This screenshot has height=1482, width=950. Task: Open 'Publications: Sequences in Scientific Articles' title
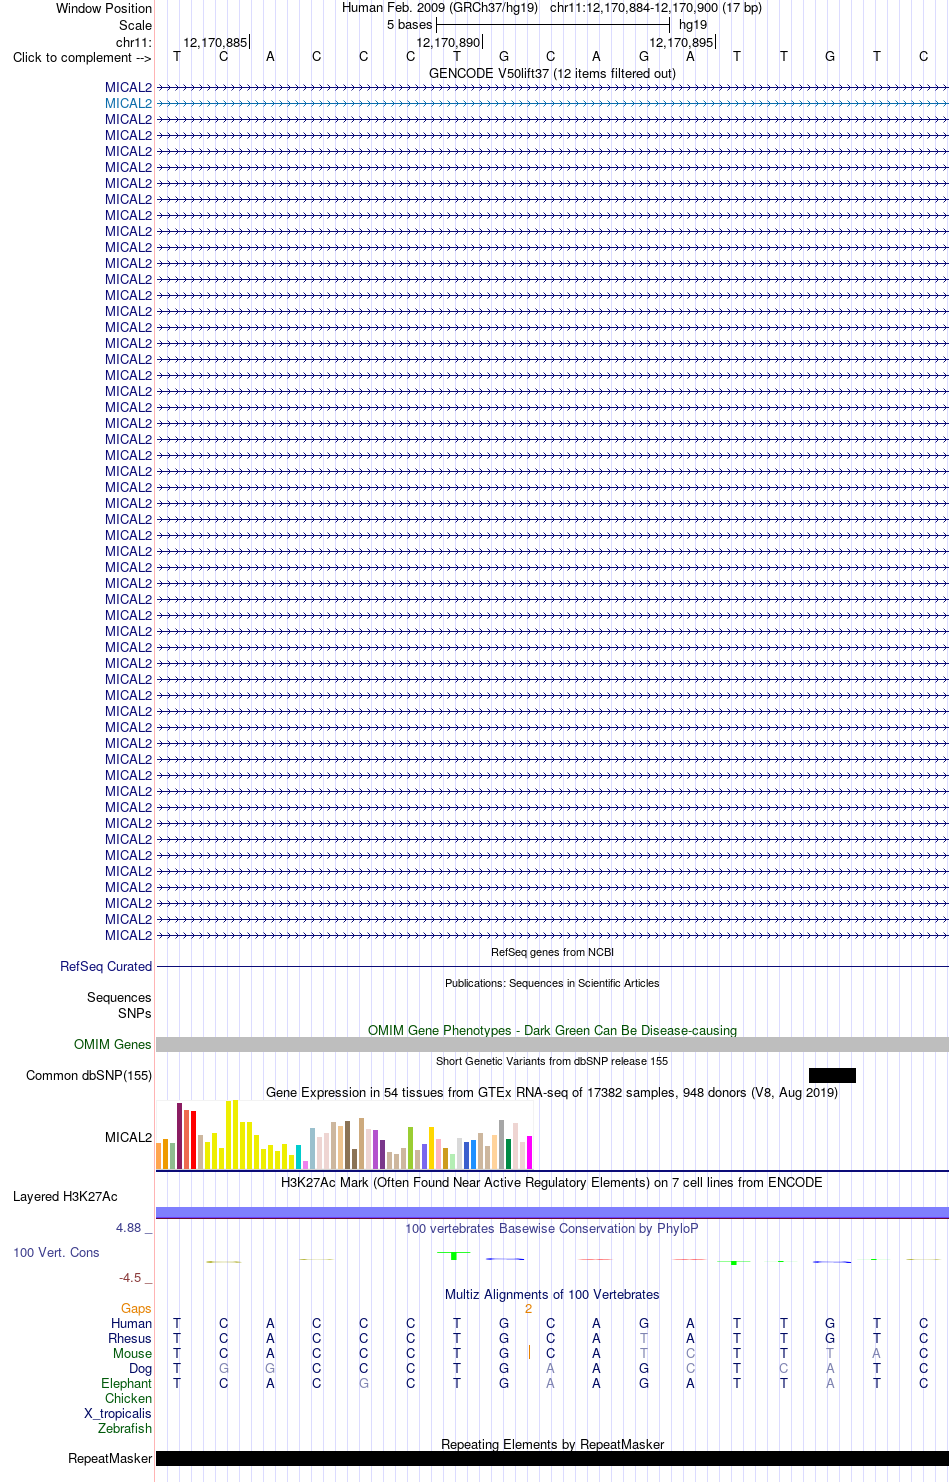(x=552, y=983)
